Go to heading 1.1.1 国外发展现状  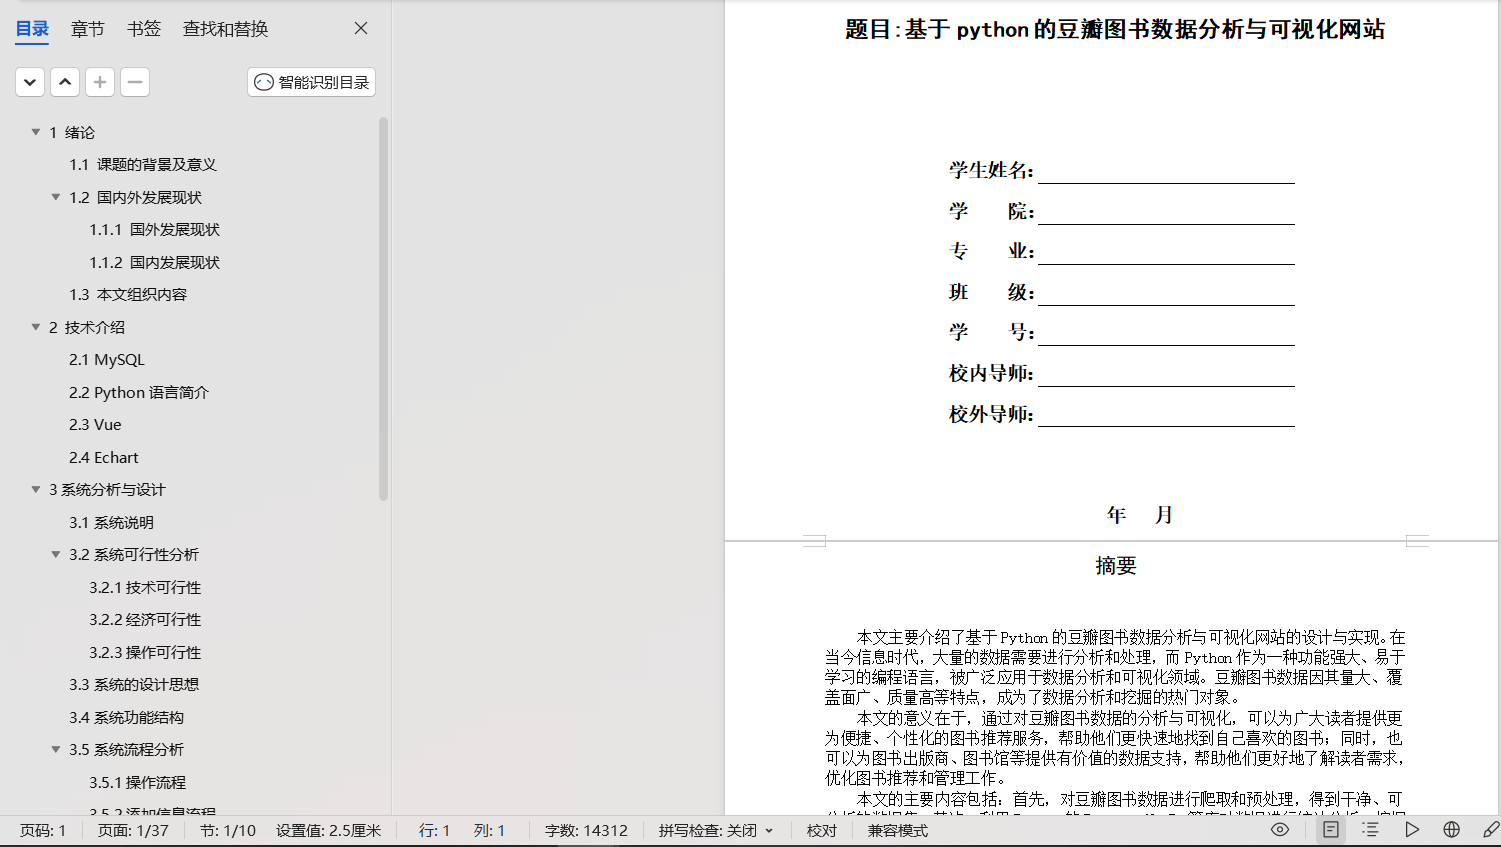click(155, 230)
